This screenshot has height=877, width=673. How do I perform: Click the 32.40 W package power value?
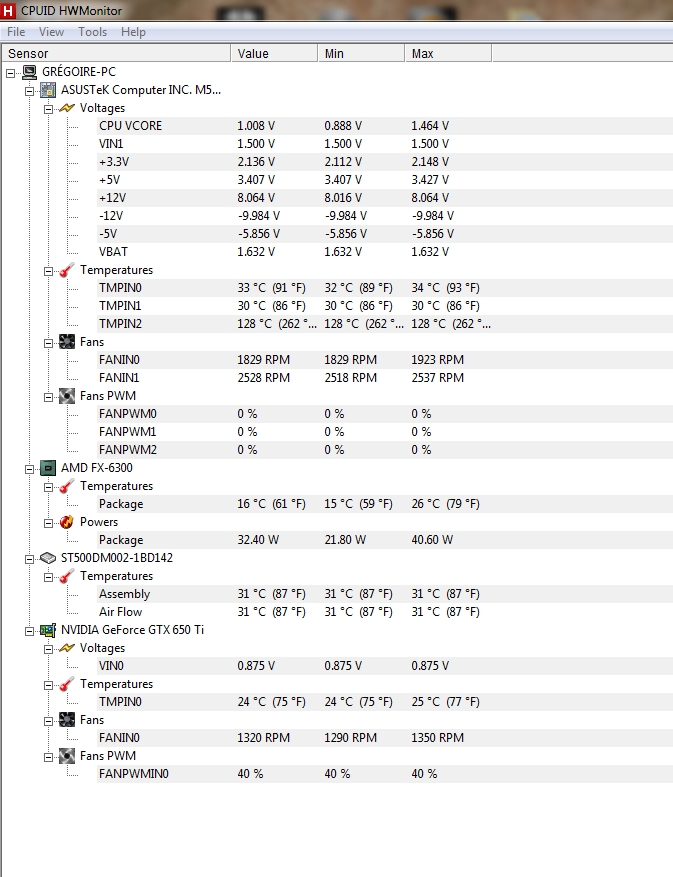(258, 540)
